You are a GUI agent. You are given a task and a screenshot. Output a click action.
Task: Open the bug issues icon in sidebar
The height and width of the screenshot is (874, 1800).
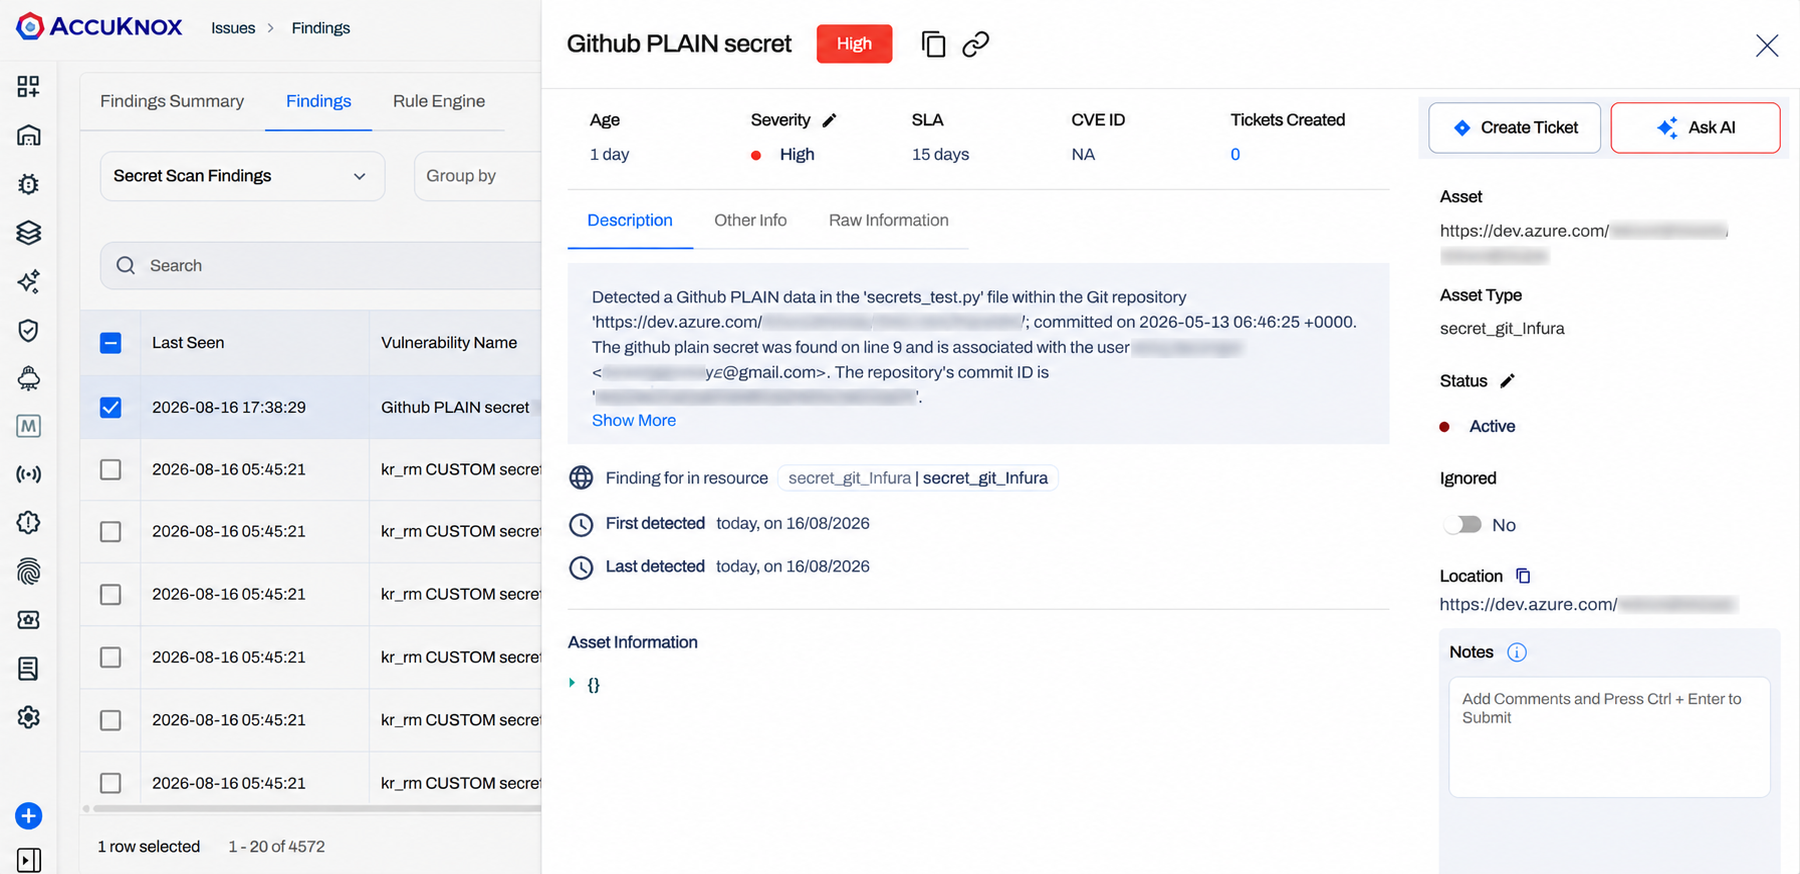(x=28, y=184)
